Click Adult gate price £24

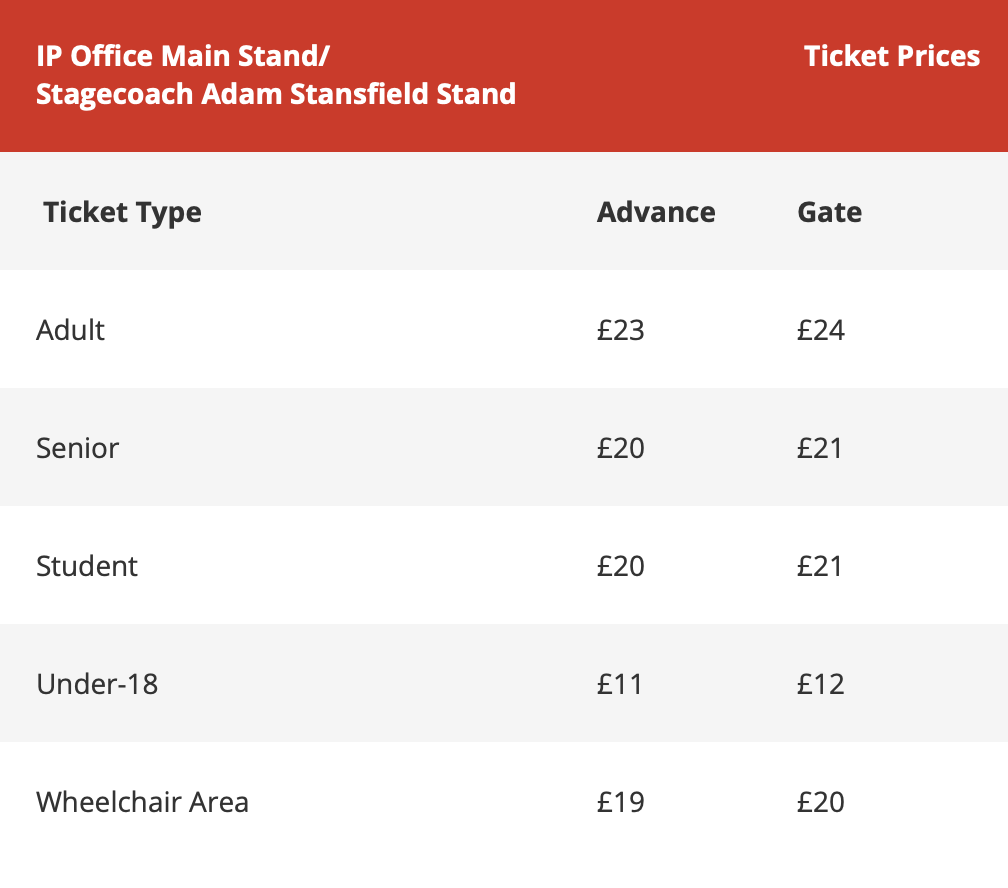click(x=820, y=330)
